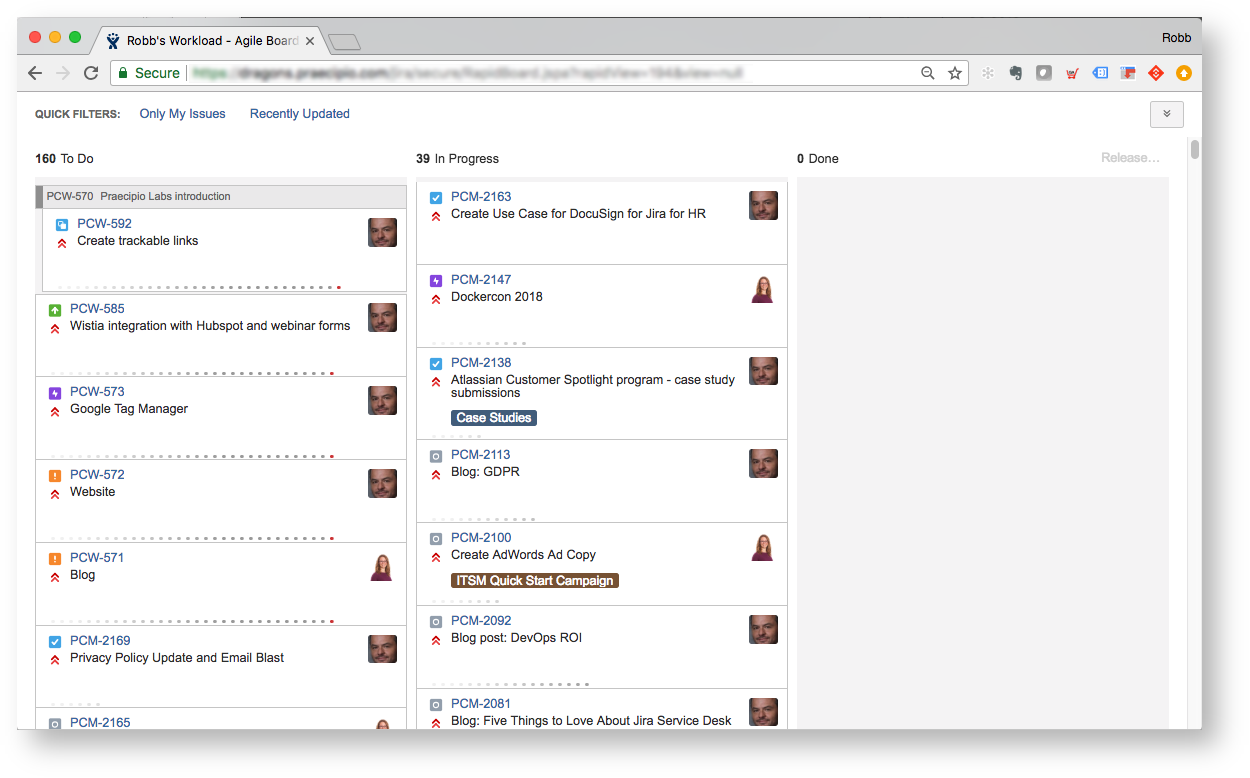Select the 'Google Tag Manager' card summary

[129, 409]
